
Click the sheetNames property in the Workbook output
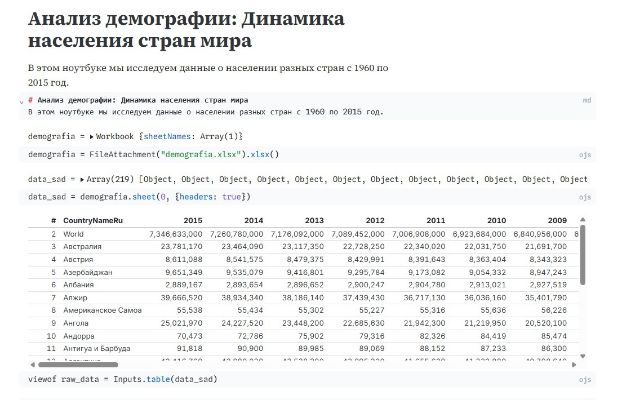point(167,136)
